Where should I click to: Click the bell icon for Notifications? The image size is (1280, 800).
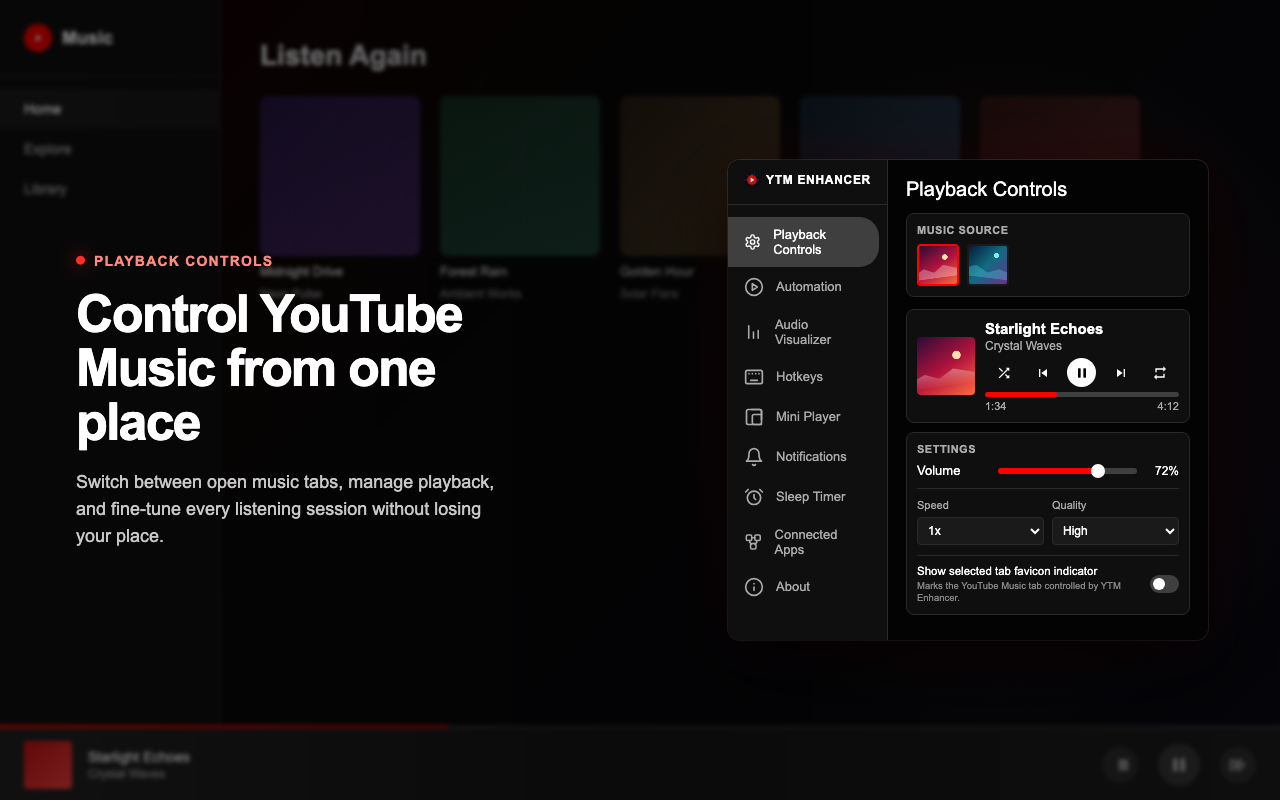[754, 457]
